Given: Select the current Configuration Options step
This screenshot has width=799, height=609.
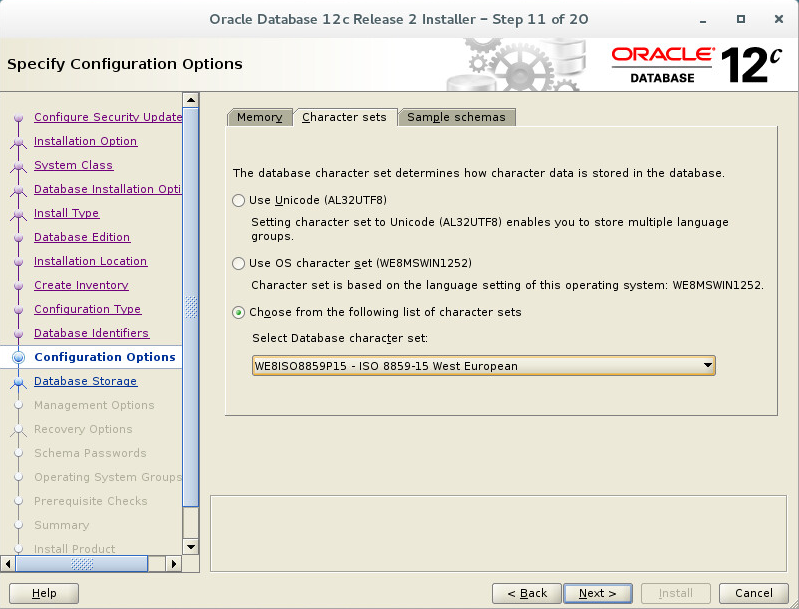Looking at the screenshot, I should pyautogui.click(x=105, y=357).
